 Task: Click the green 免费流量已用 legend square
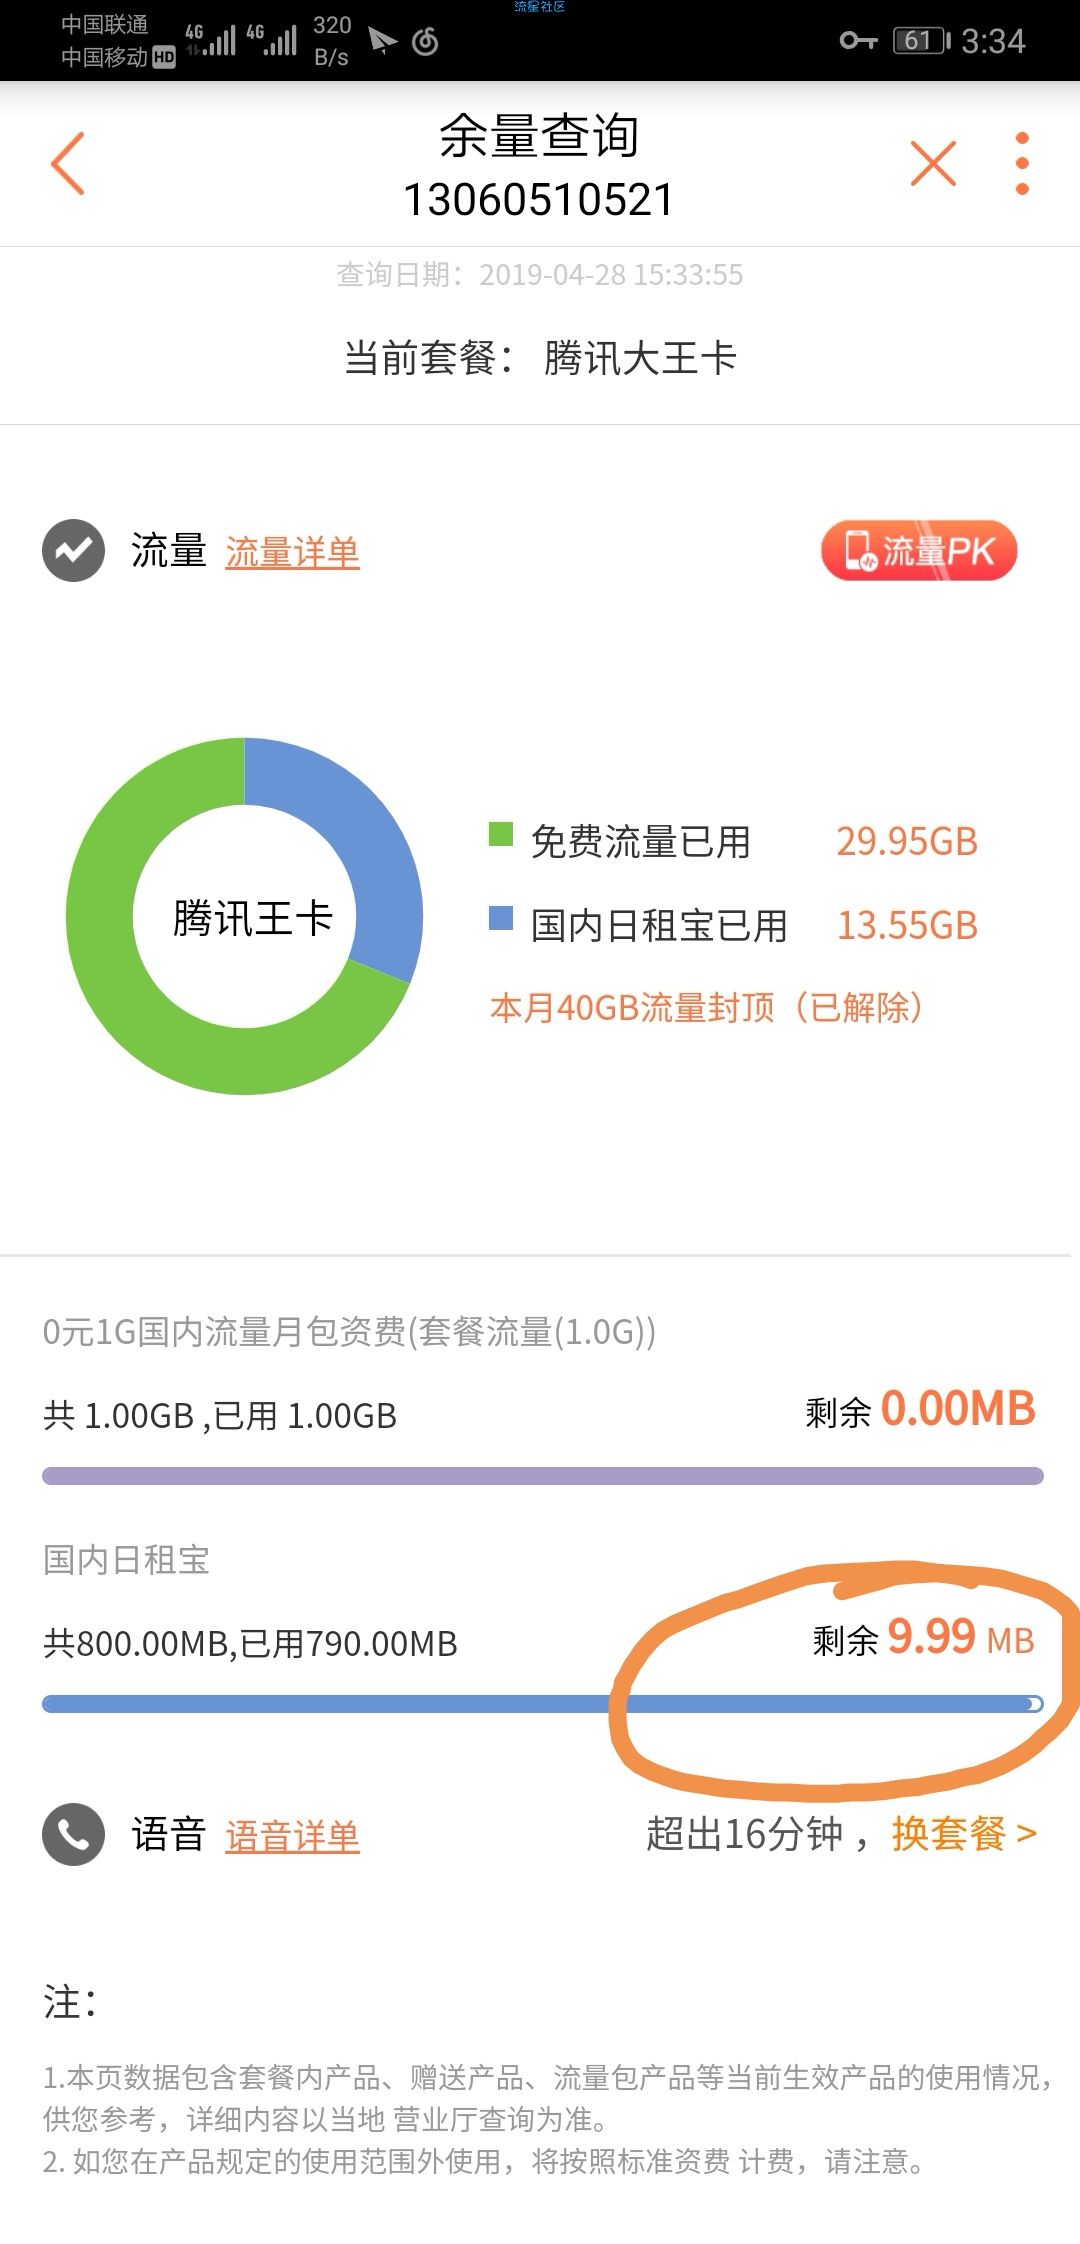click(x=500, y=834)
